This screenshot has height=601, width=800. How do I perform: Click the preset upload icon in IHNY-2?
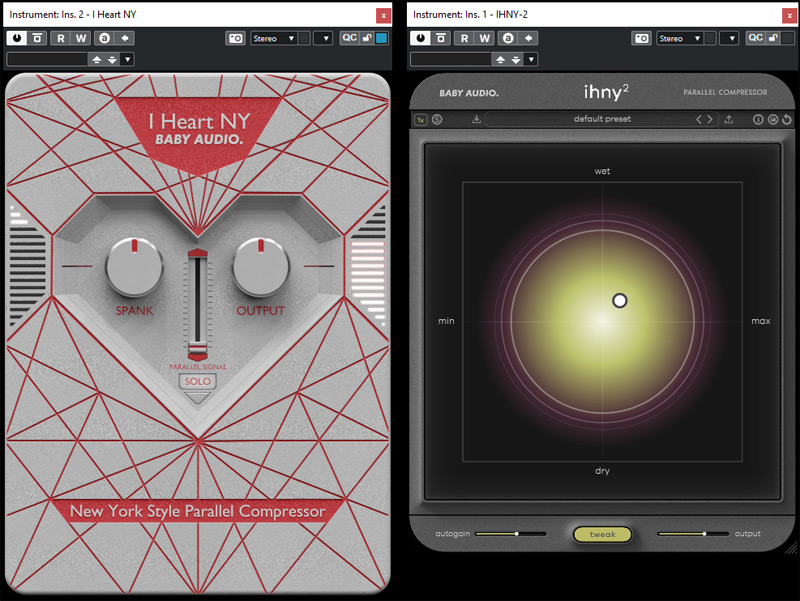click(x=729, y=119)
